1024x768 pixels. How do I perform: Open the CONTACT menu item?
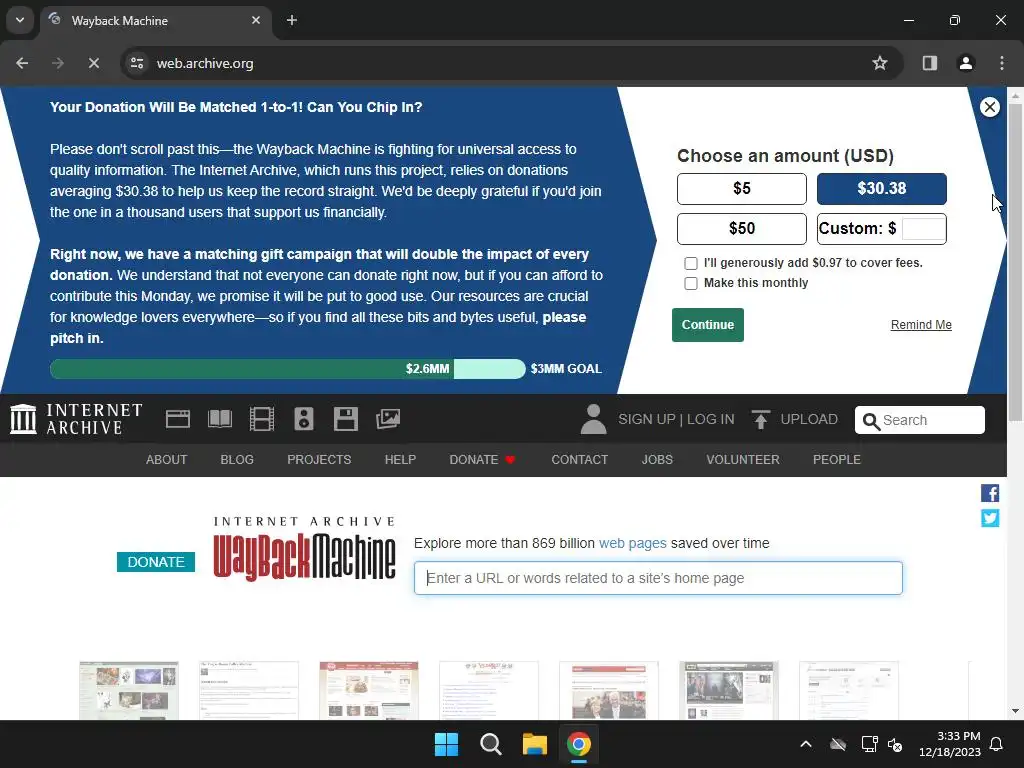580,460
